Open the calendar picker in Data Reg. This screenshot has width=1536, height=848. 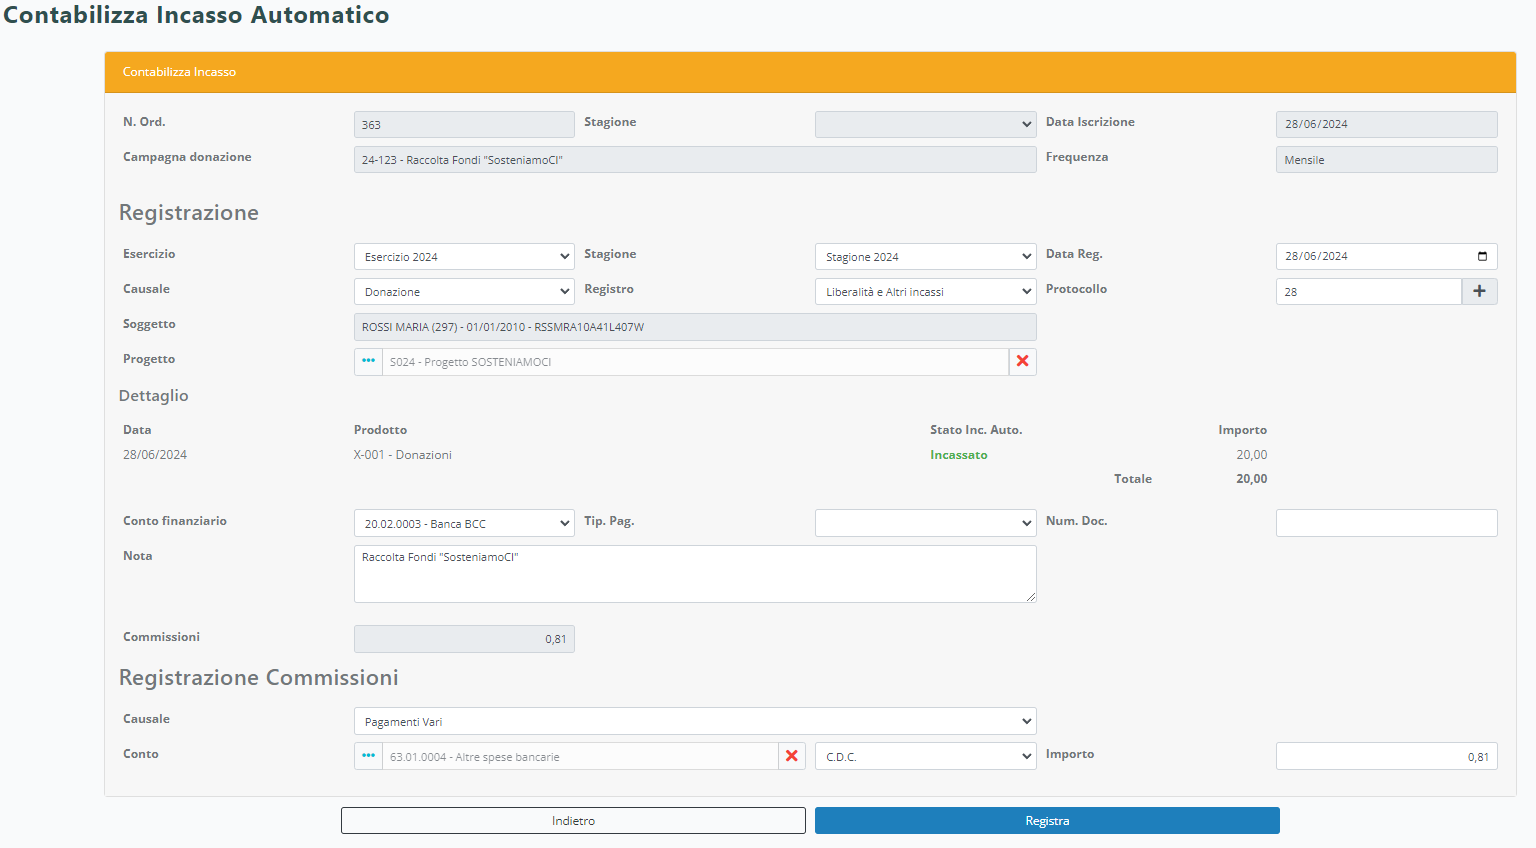pyautogui.click(x=1482, y=257)
